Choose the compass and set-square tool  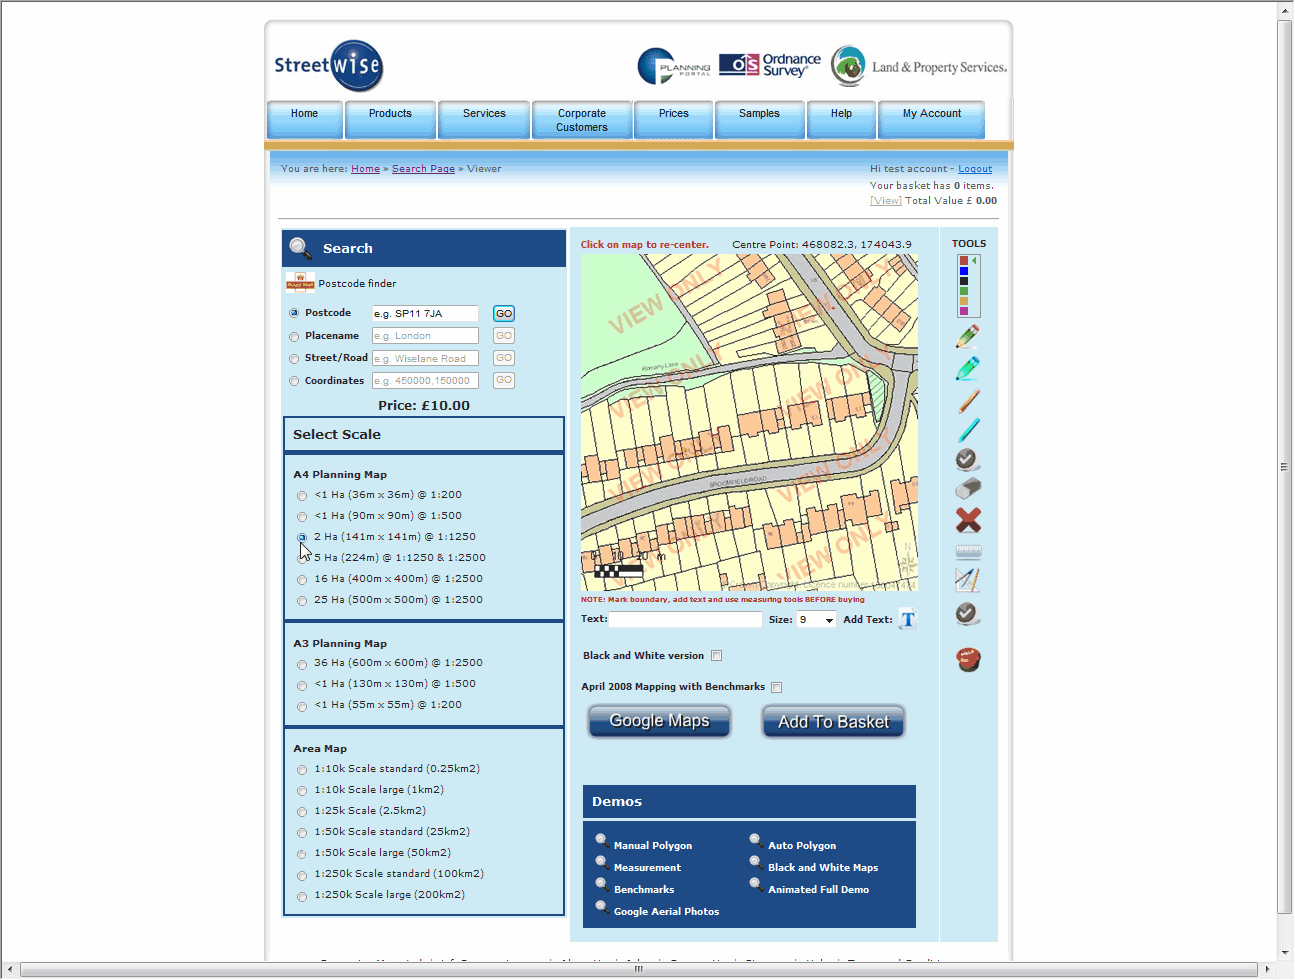(x=967, y=580)
